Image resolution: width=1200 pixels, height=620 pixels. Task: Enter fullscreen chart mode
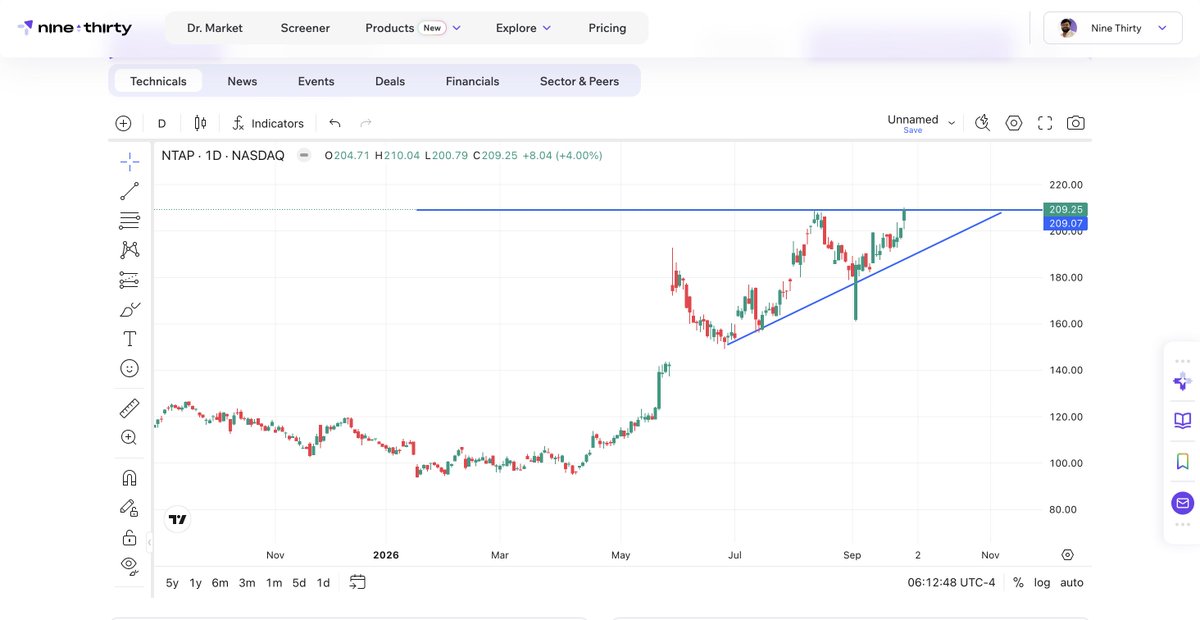pyautogui.click(x=1045, y=123)
